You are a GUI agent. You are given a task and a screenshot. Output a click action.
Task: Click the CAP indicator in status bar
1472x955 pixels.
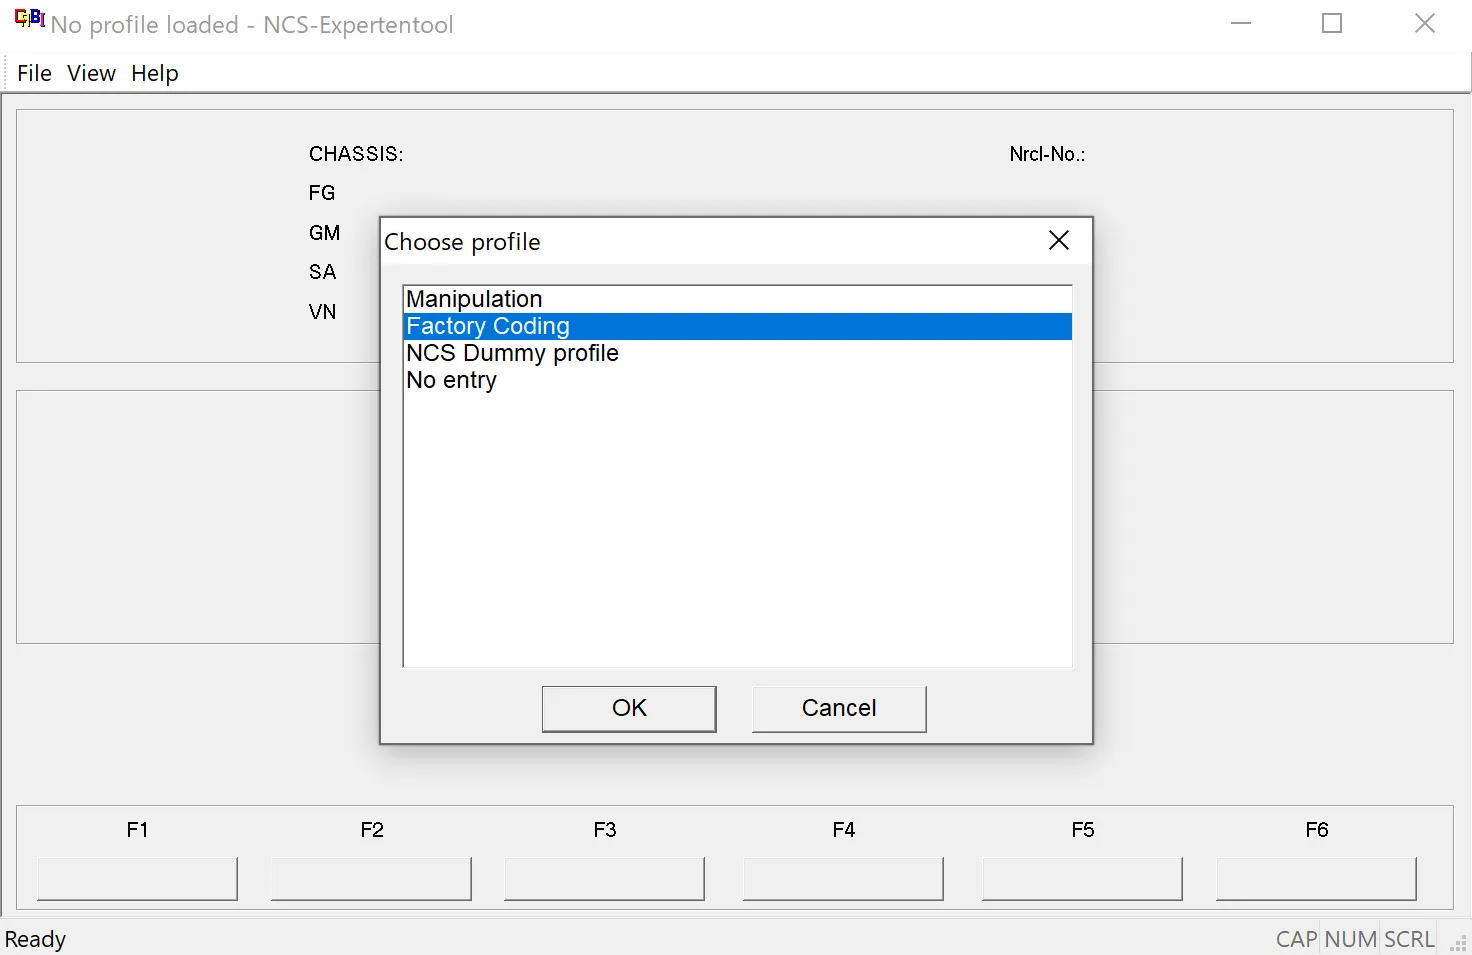[1297, 939]
